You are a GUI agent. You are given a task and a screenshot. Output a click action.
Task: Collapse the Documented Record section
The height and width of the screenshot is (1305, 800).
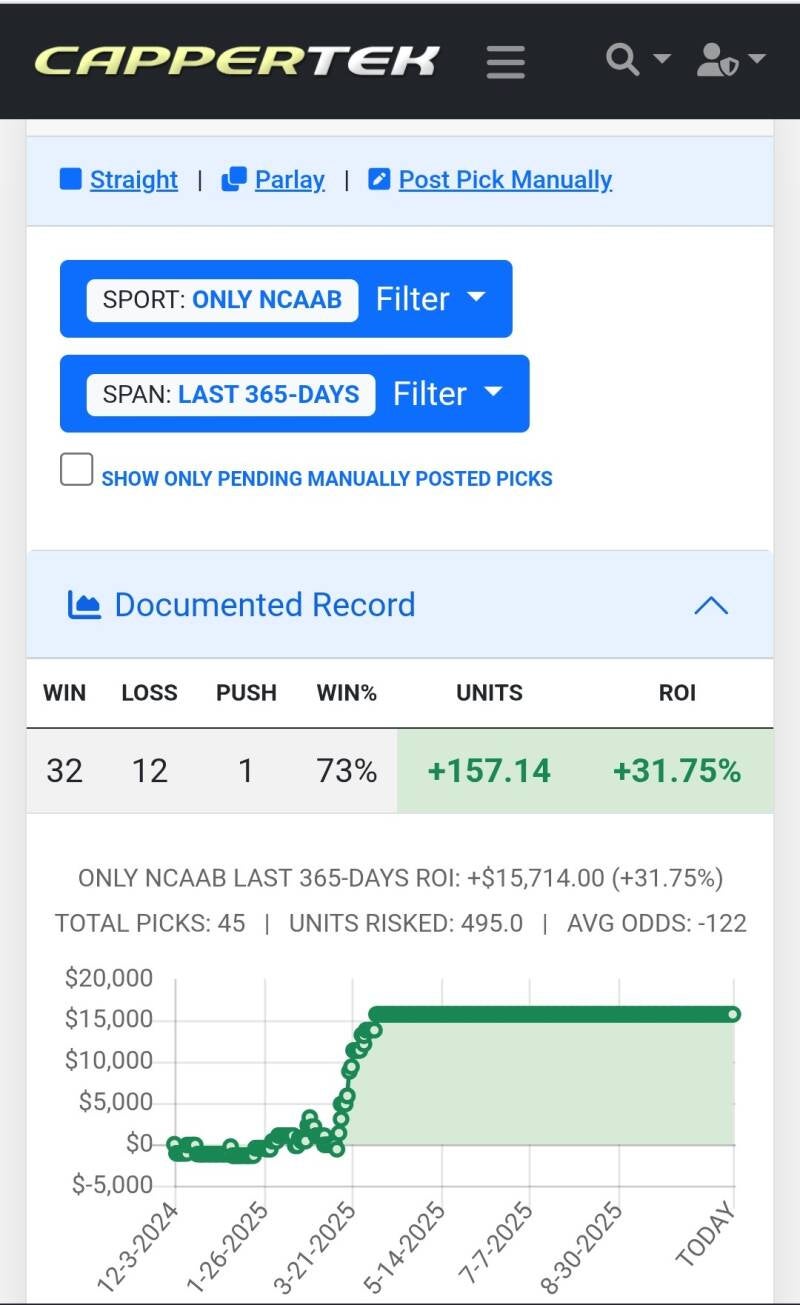711,605
